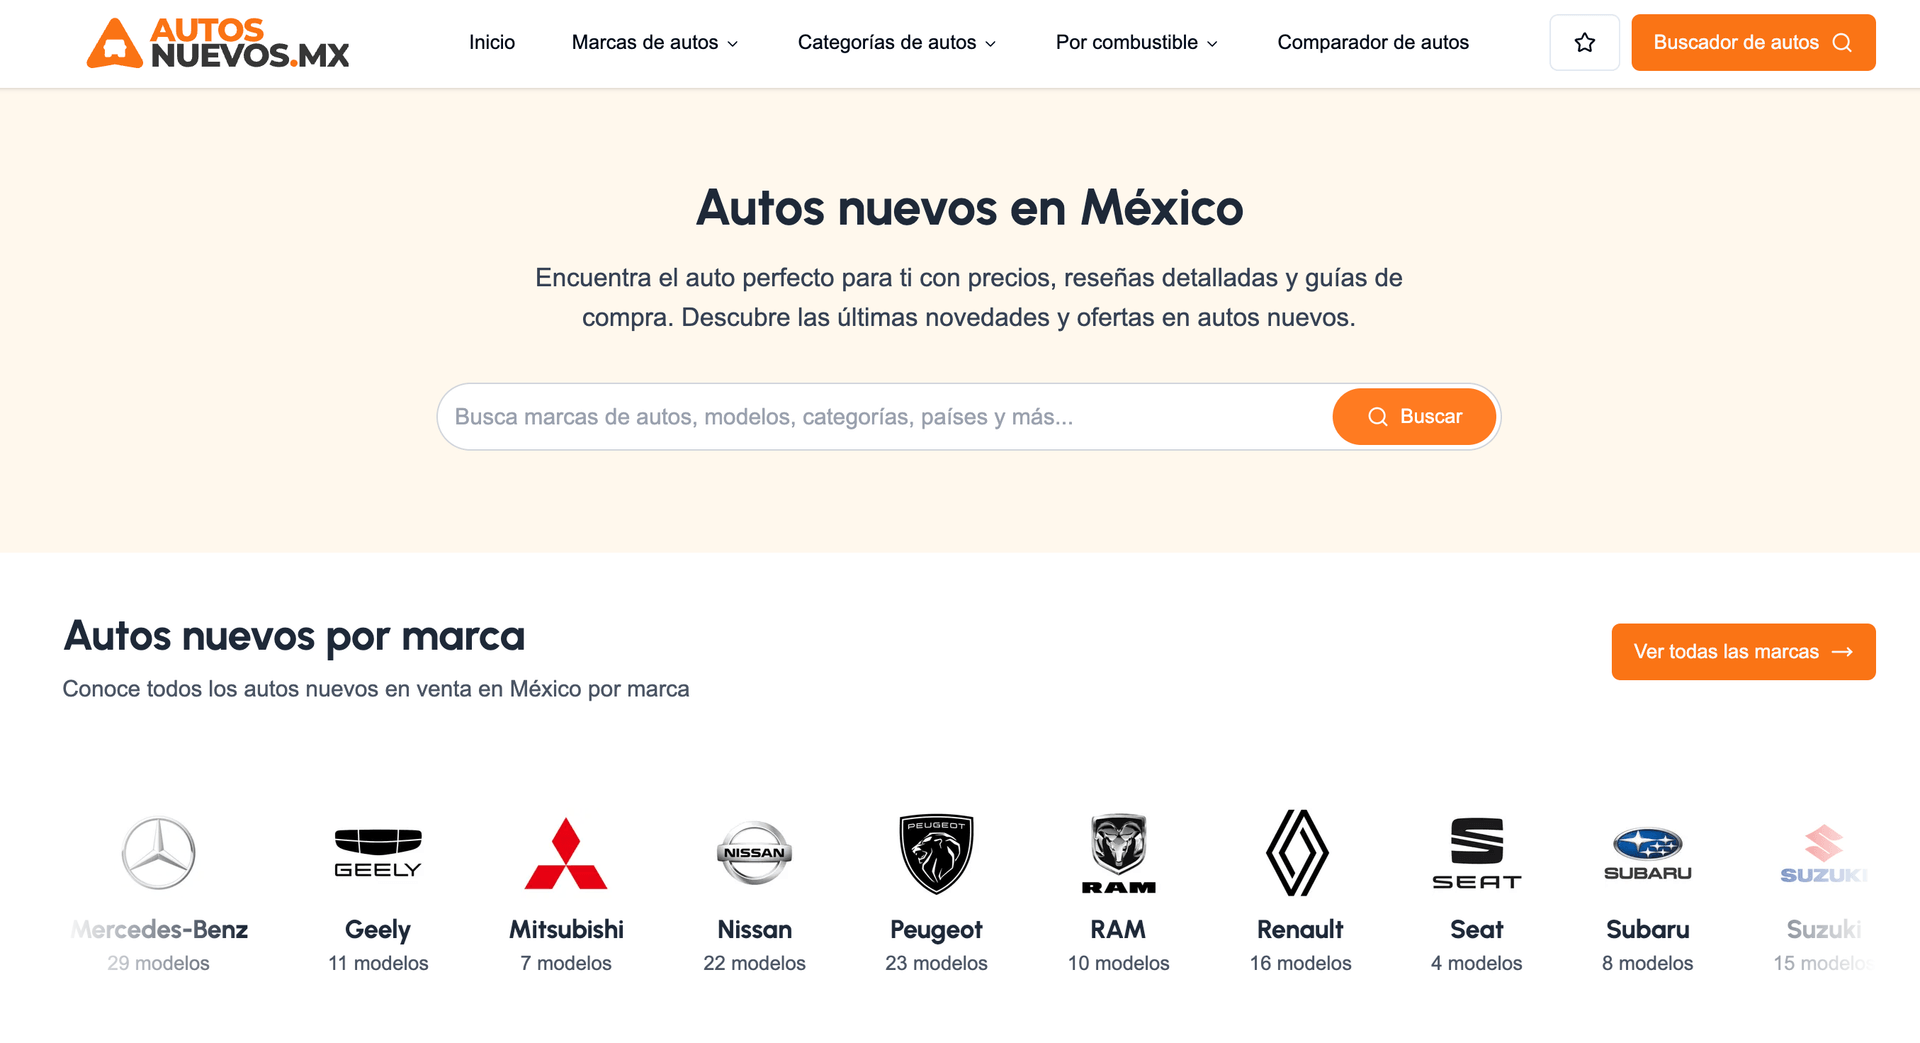1920x1043 pixels.
Task: Click Ver todas las marcas button
Action: click(1743, 652)
